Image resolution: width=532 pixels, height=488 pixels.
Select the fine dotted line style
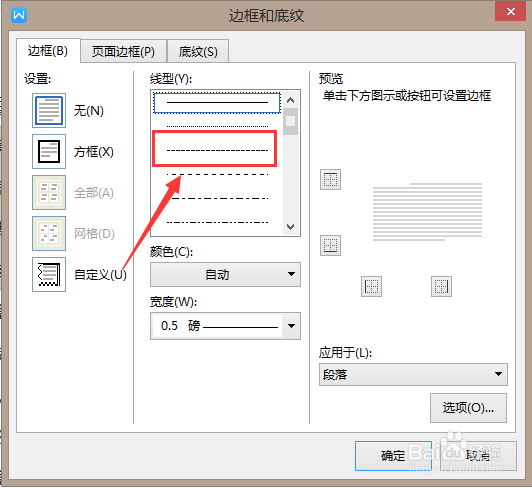click(217, 126)
